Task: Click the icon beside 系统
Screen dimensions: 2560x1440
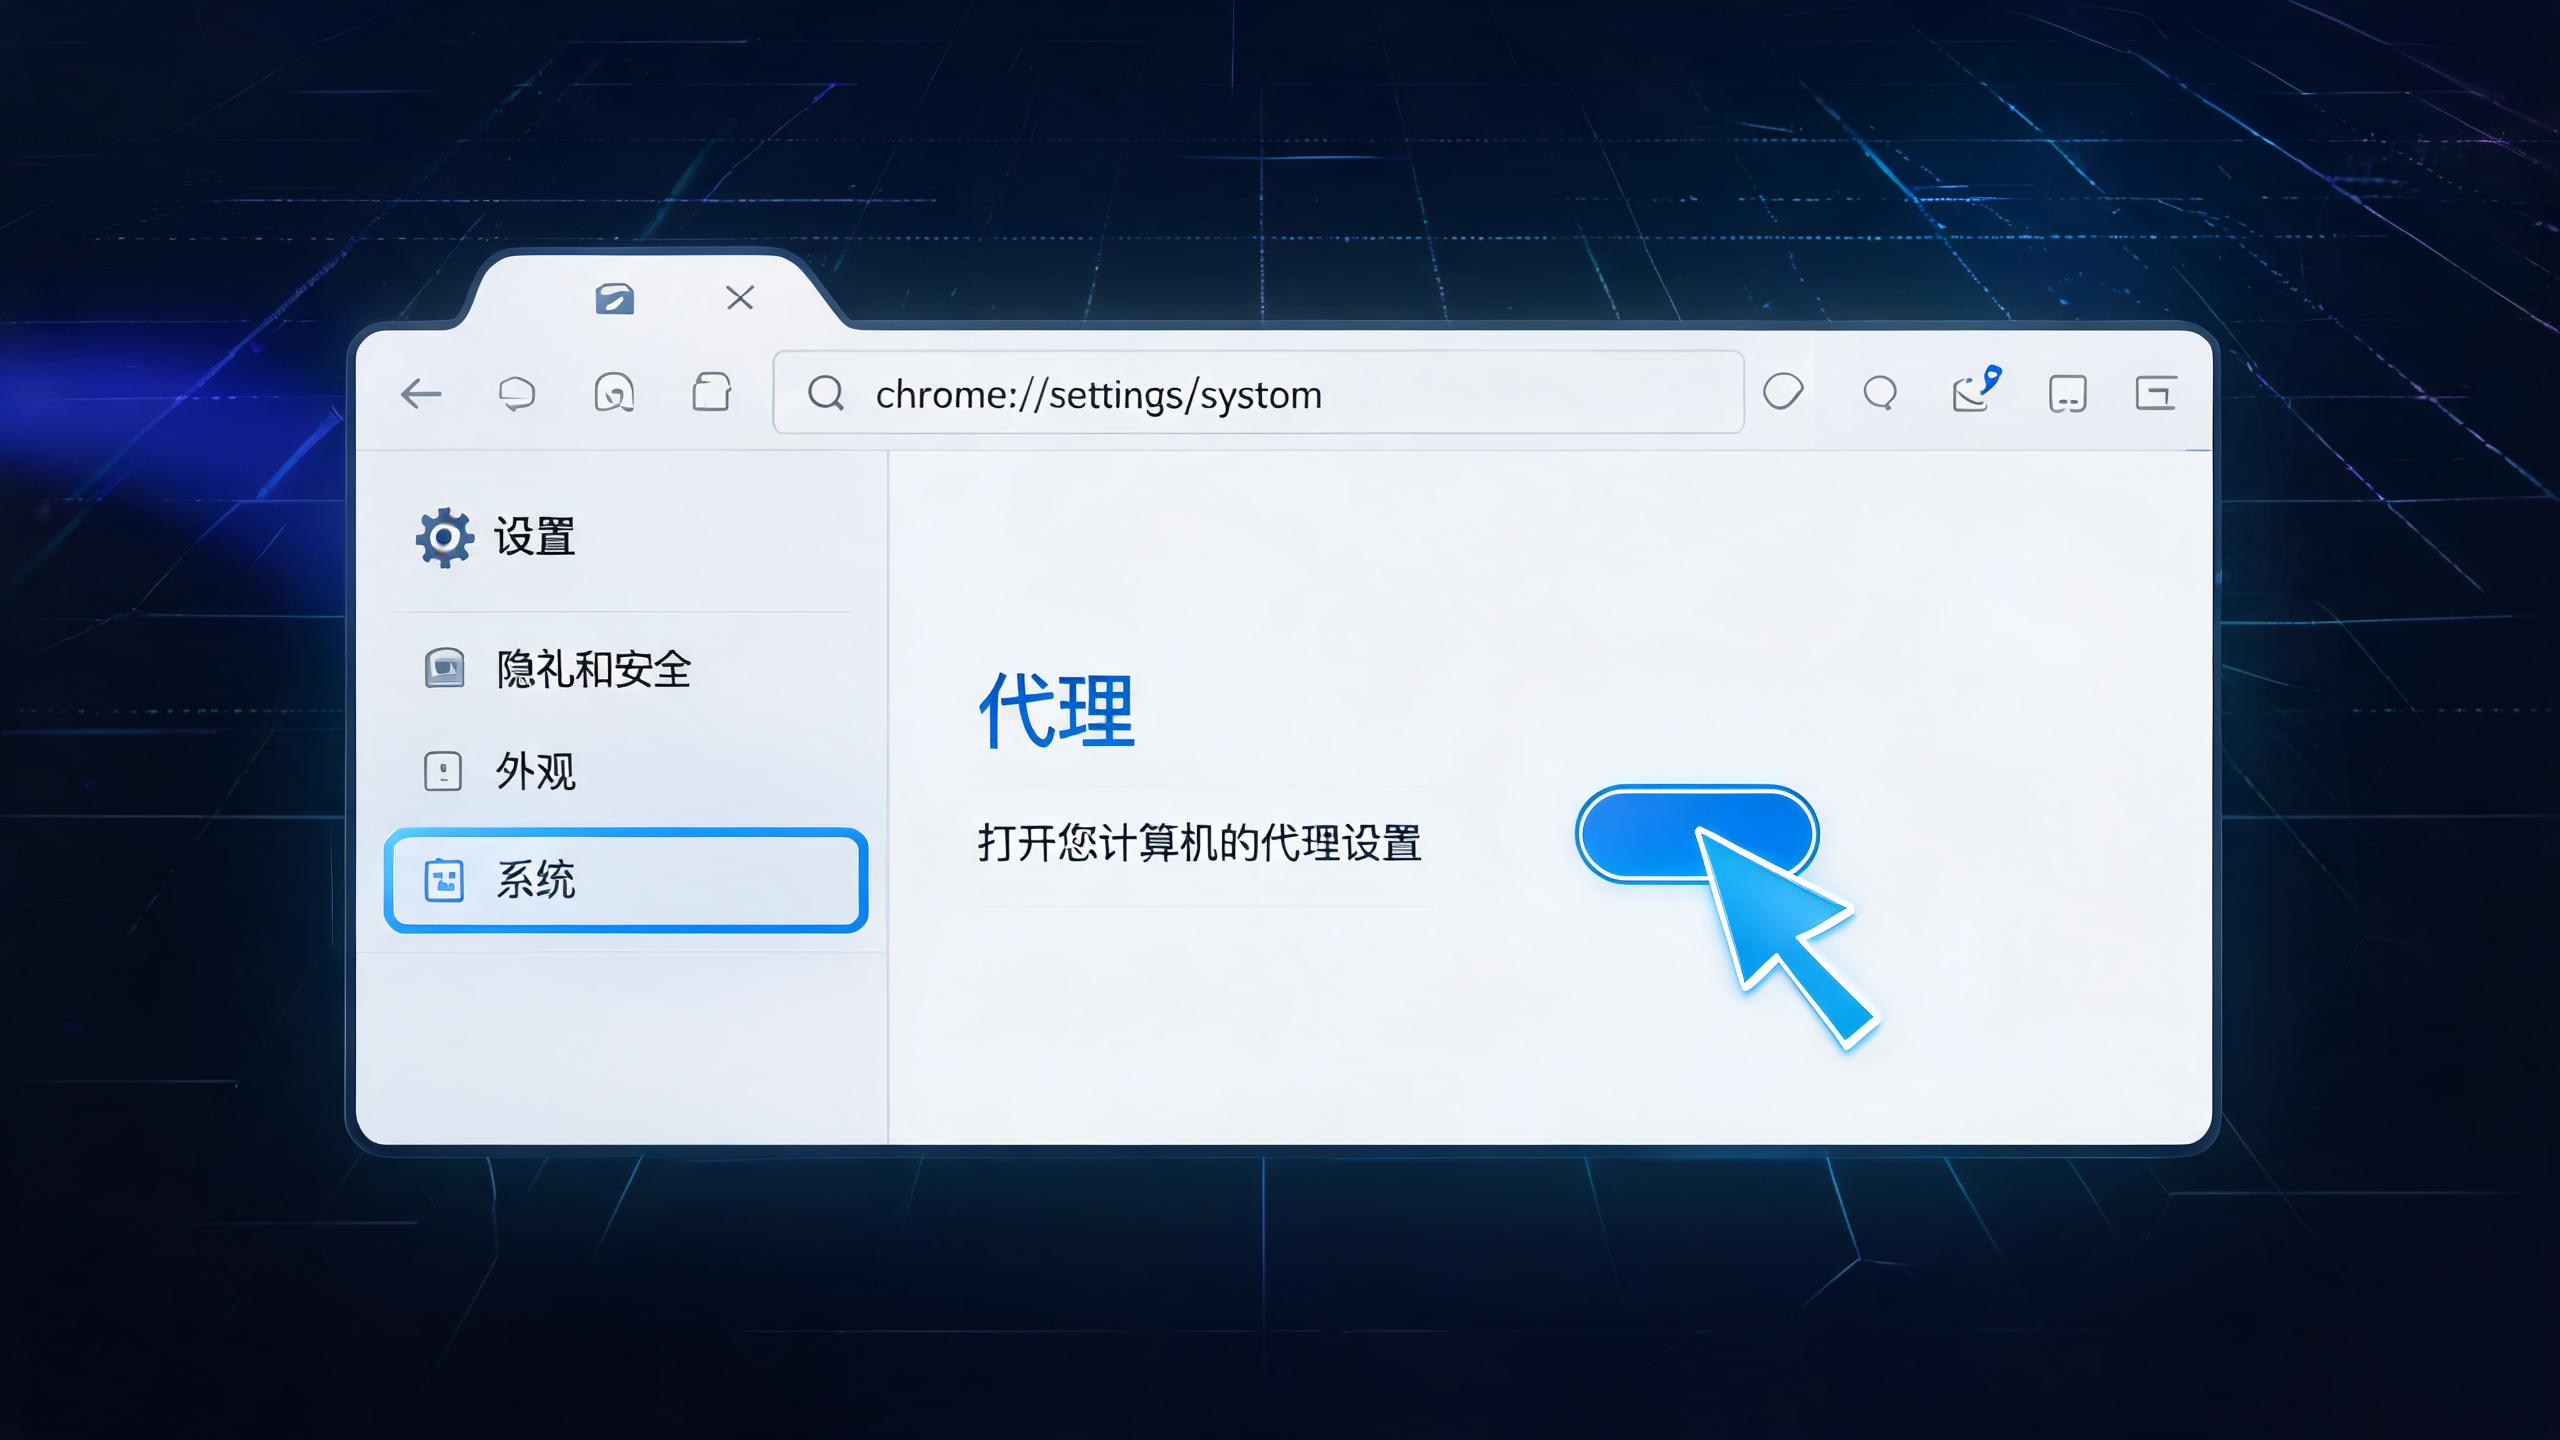Action: coord(444,880)
